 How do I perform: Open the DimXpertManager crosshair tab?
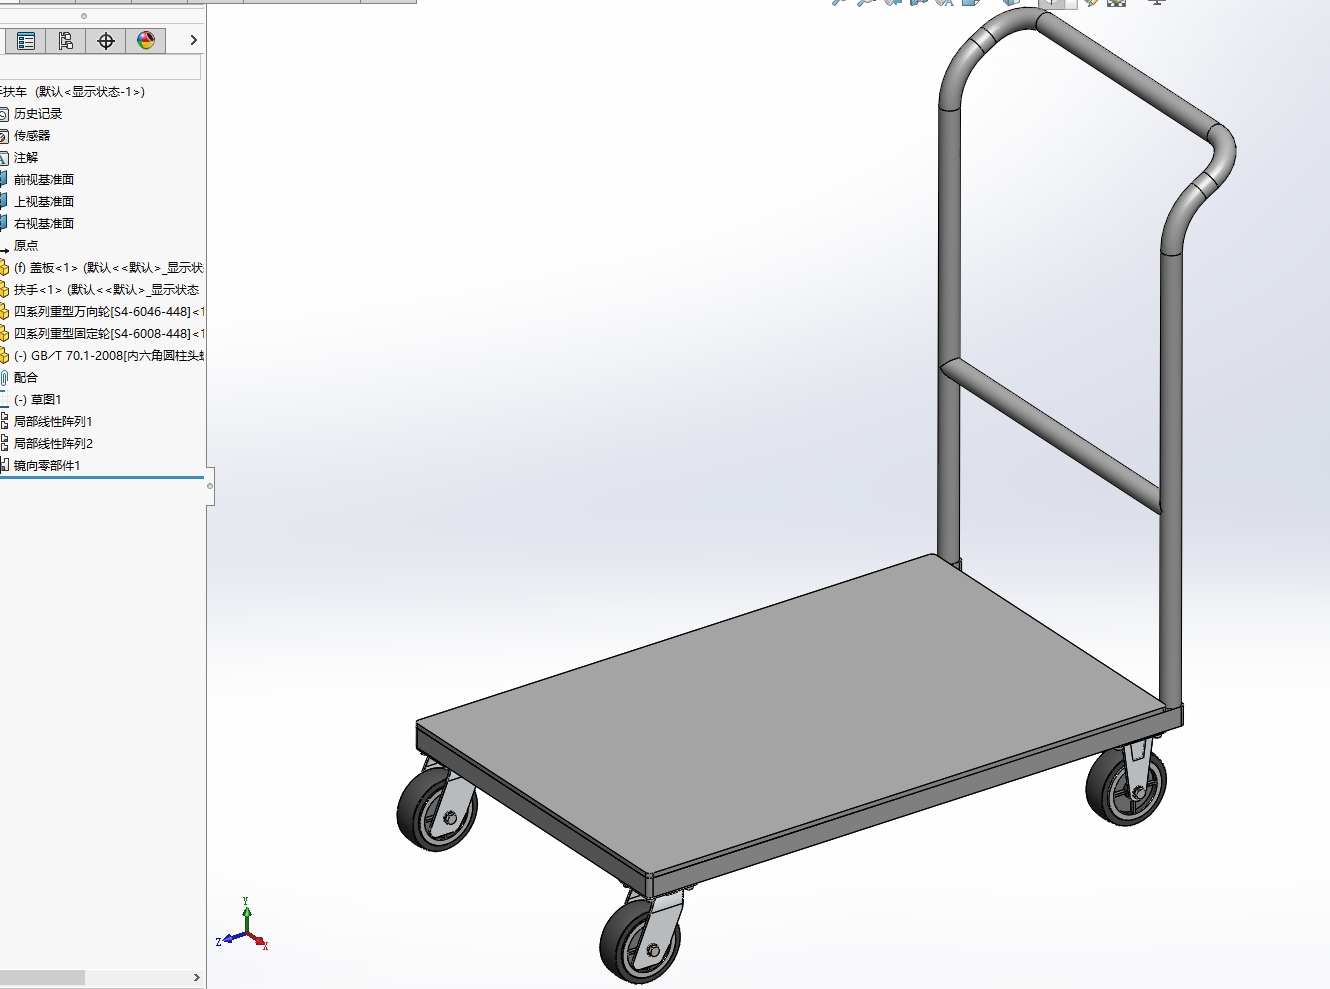(x=106, y=41)
